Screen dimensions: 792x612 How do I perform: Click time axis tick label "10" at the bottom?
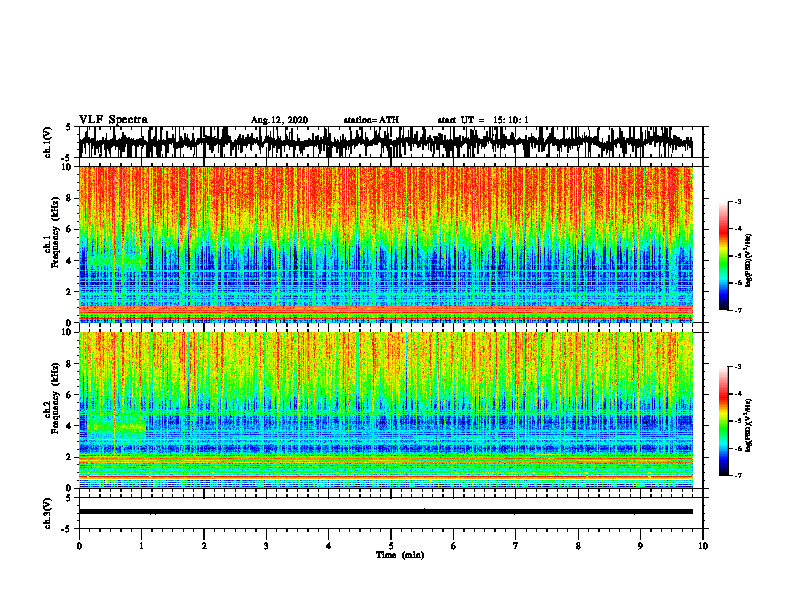[x=703, y=546]
